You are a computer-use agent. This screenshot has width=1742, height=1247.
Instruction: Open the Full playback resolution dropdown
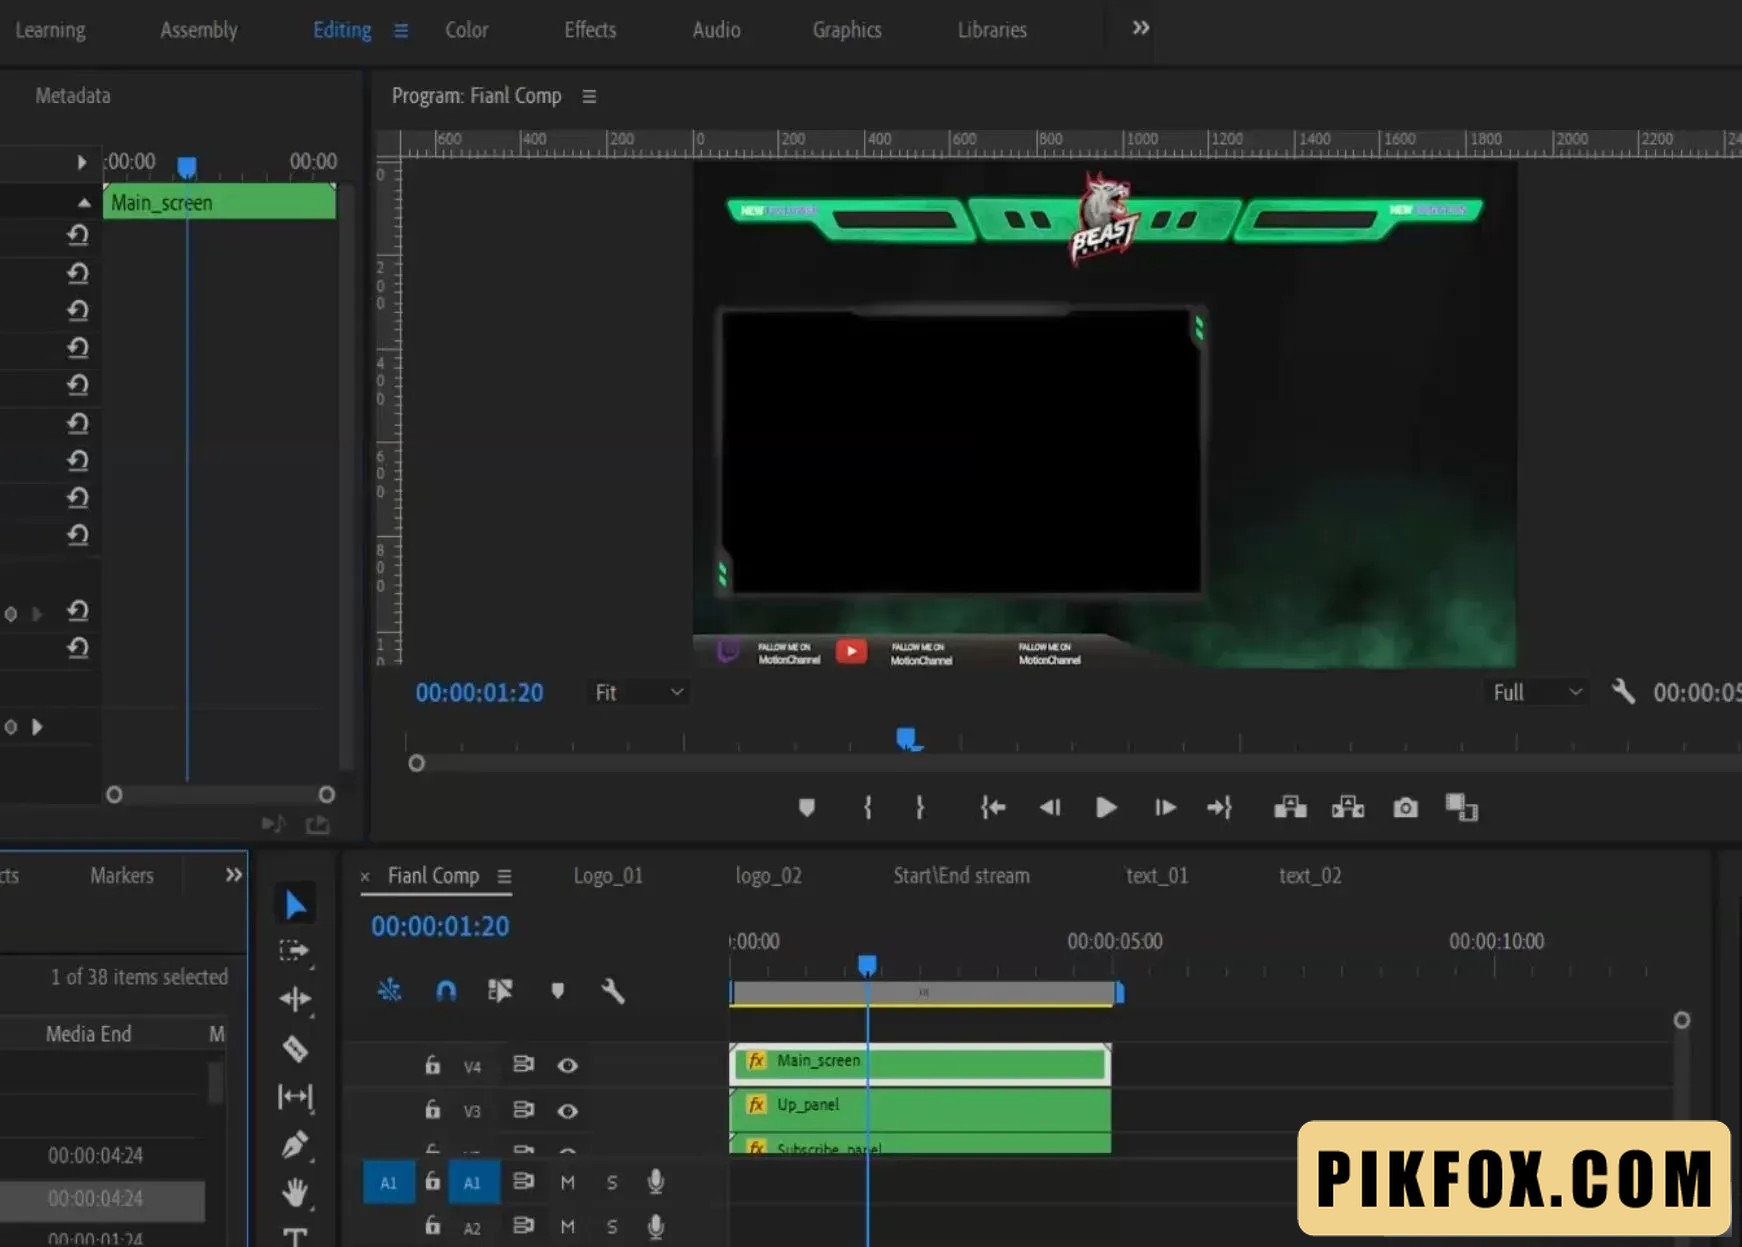point(1537,692)
